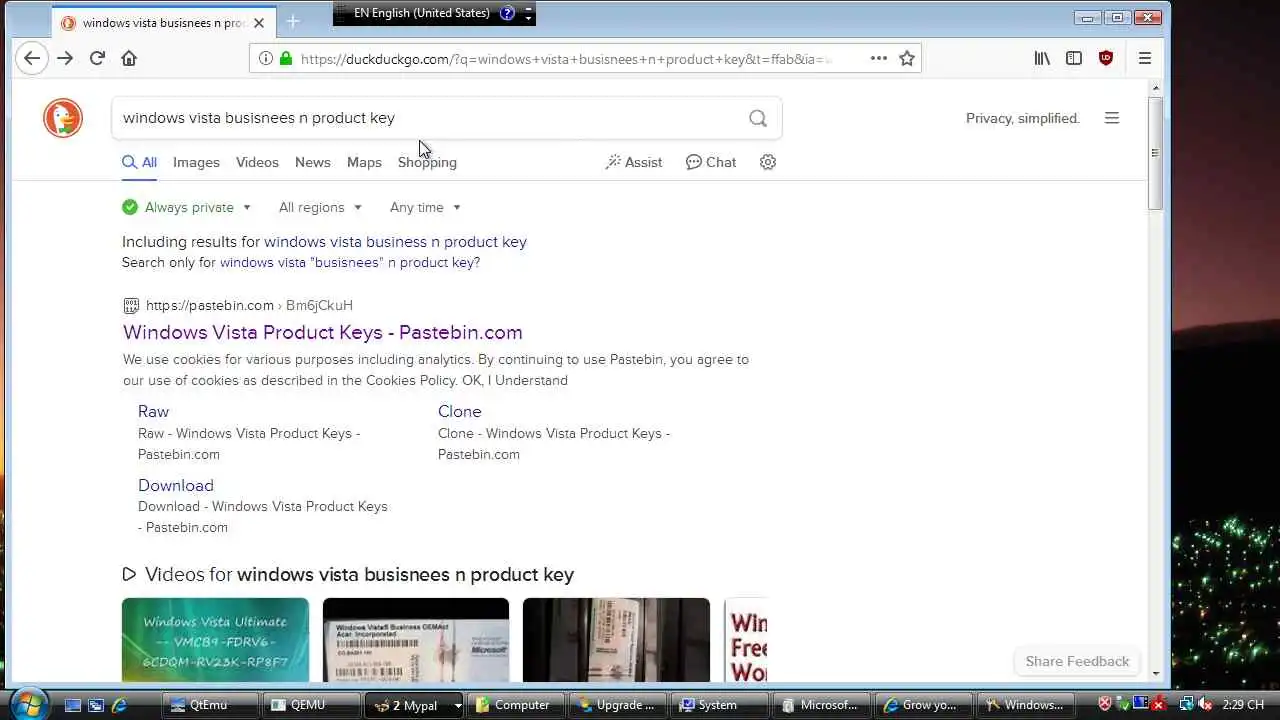Show desktop from quick launch
The width and height of the screenshot is (1280, 720).
(72, 705)
